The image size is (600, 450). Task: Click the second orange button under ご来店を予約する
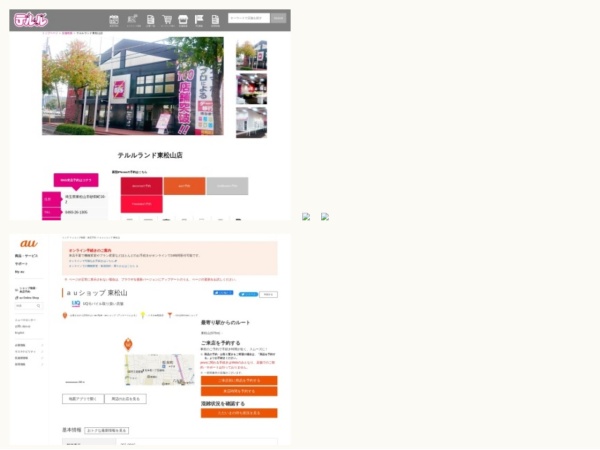(239, 391)
